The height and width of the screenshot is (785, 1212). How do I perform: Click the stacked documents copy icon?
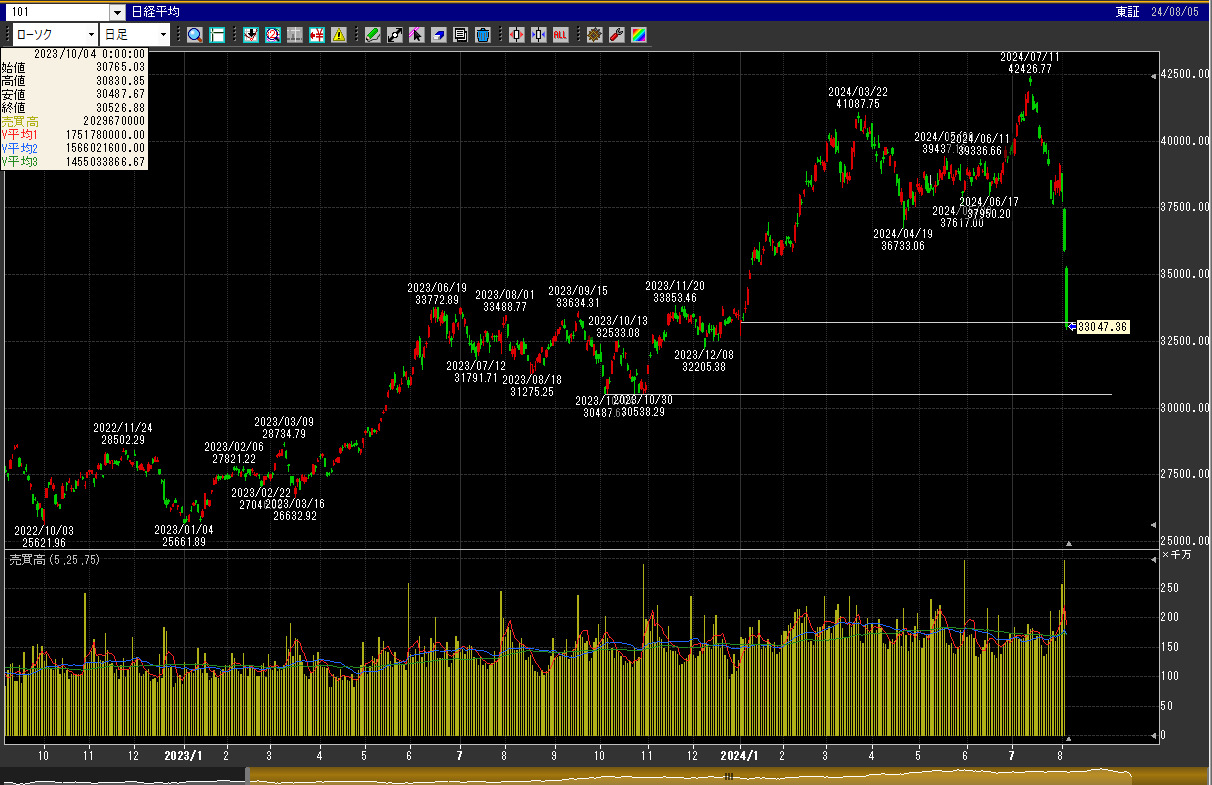[460, 35]
